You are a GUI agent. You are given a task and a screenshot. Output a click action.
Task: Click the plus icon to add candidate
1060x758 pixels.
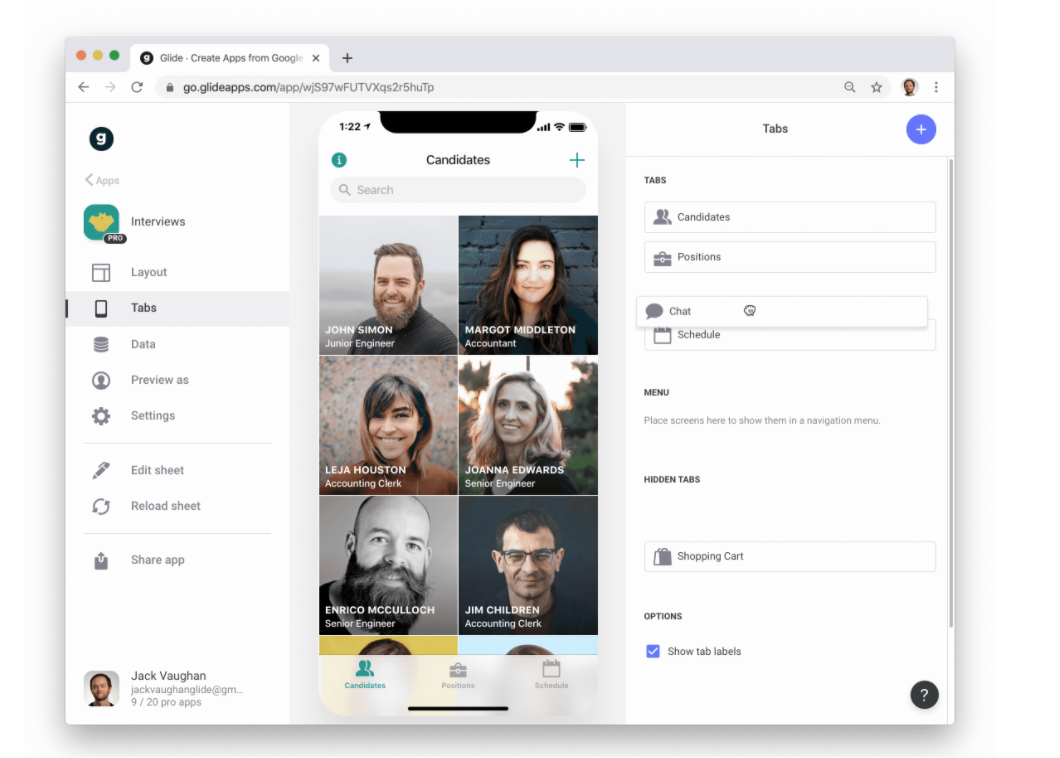coord(577,160)
